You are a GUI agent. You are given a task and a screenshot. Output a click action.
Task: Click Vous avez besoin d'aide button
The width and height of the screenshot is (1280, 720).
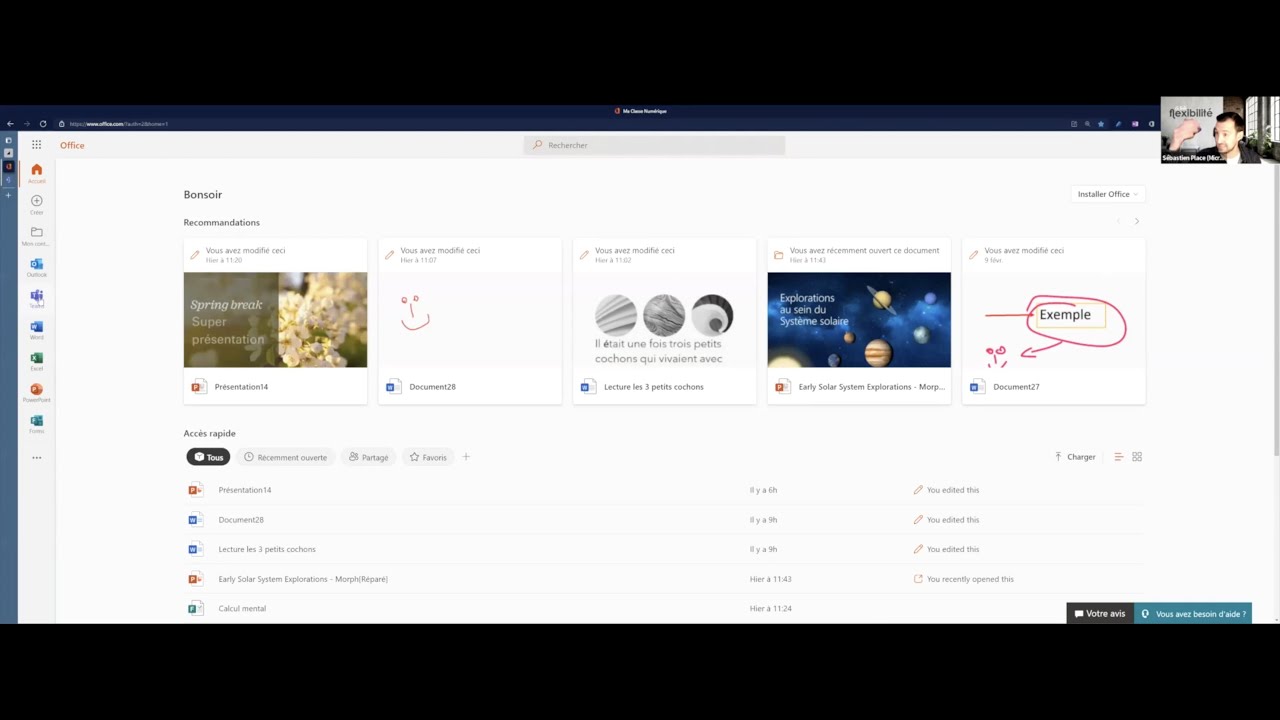(1193, 613)
